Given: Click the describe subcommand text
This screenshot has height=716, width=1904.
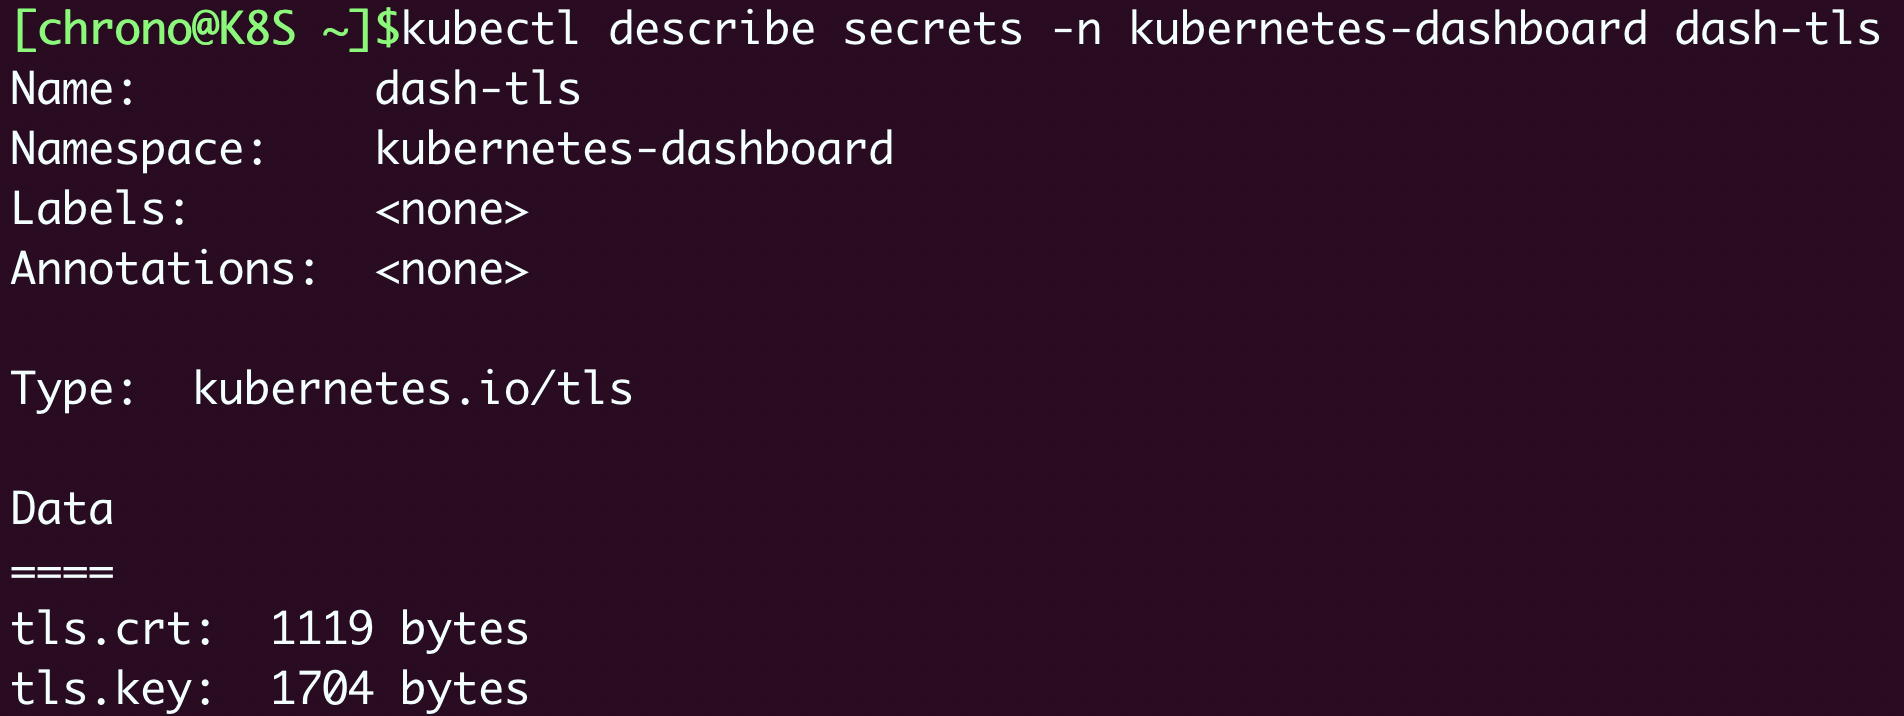Looking at the screenshot, I should coord(711,29).
